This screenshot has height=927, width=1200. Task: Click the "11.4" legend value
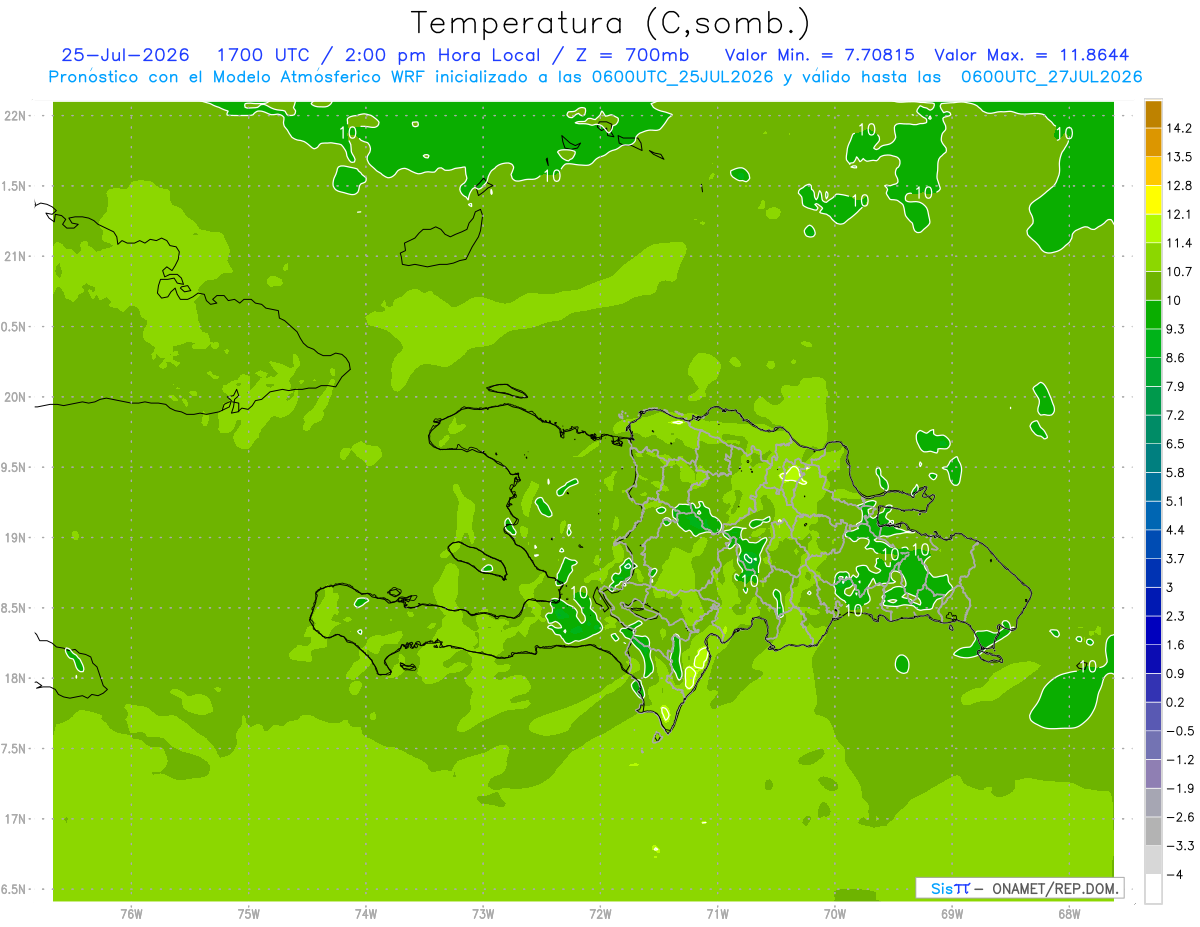click(1179, 243)
